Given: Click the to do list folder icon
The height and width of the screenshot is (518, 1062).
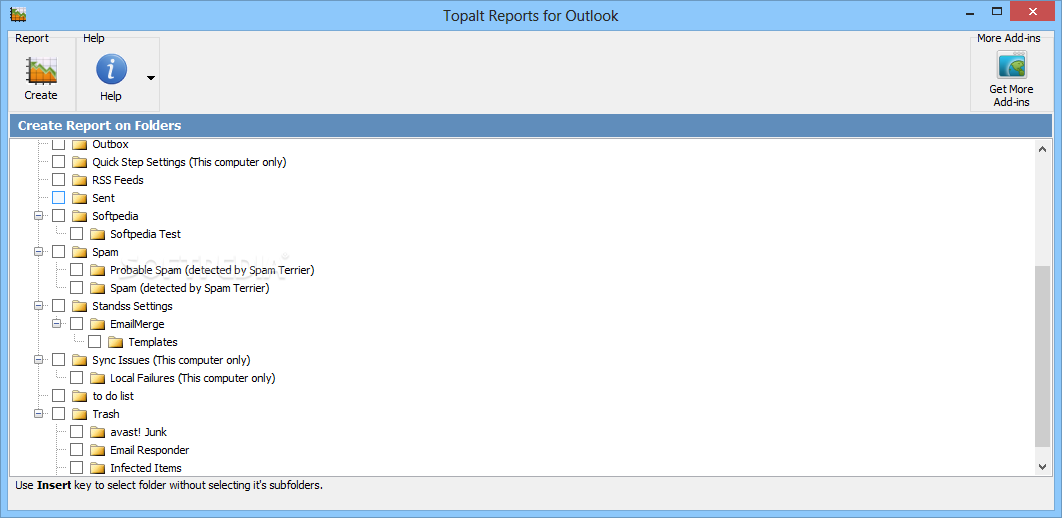Looking at the screenshot, I should 80,396.
